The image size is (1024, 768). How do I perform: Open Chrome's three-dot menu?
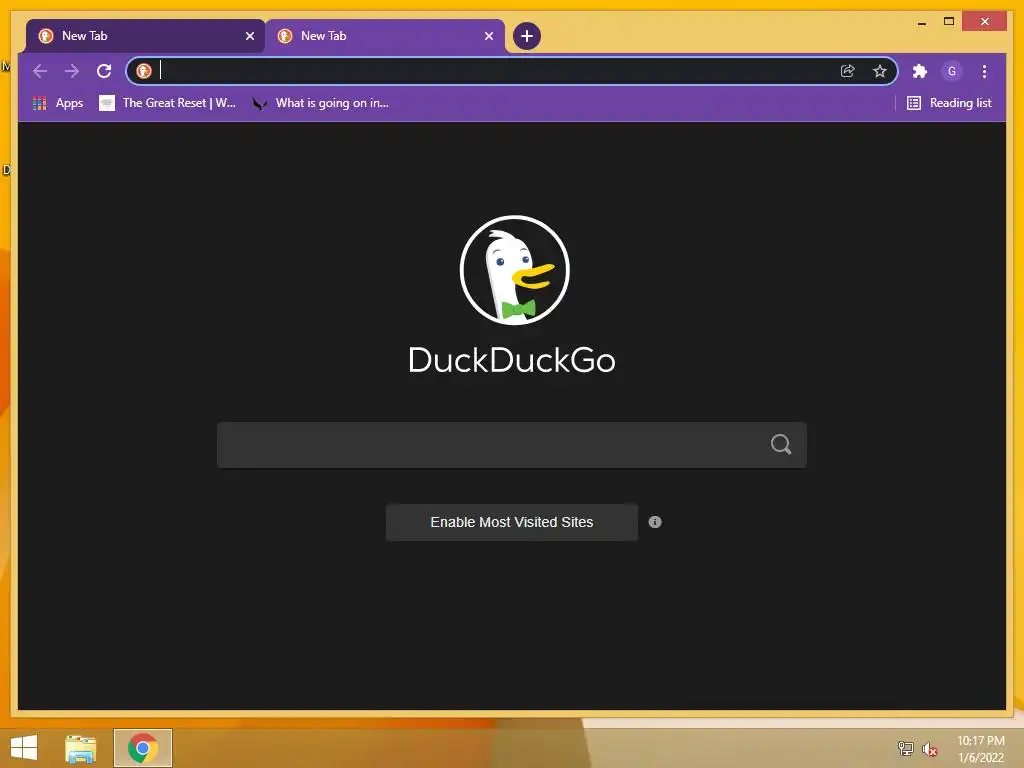984,71
